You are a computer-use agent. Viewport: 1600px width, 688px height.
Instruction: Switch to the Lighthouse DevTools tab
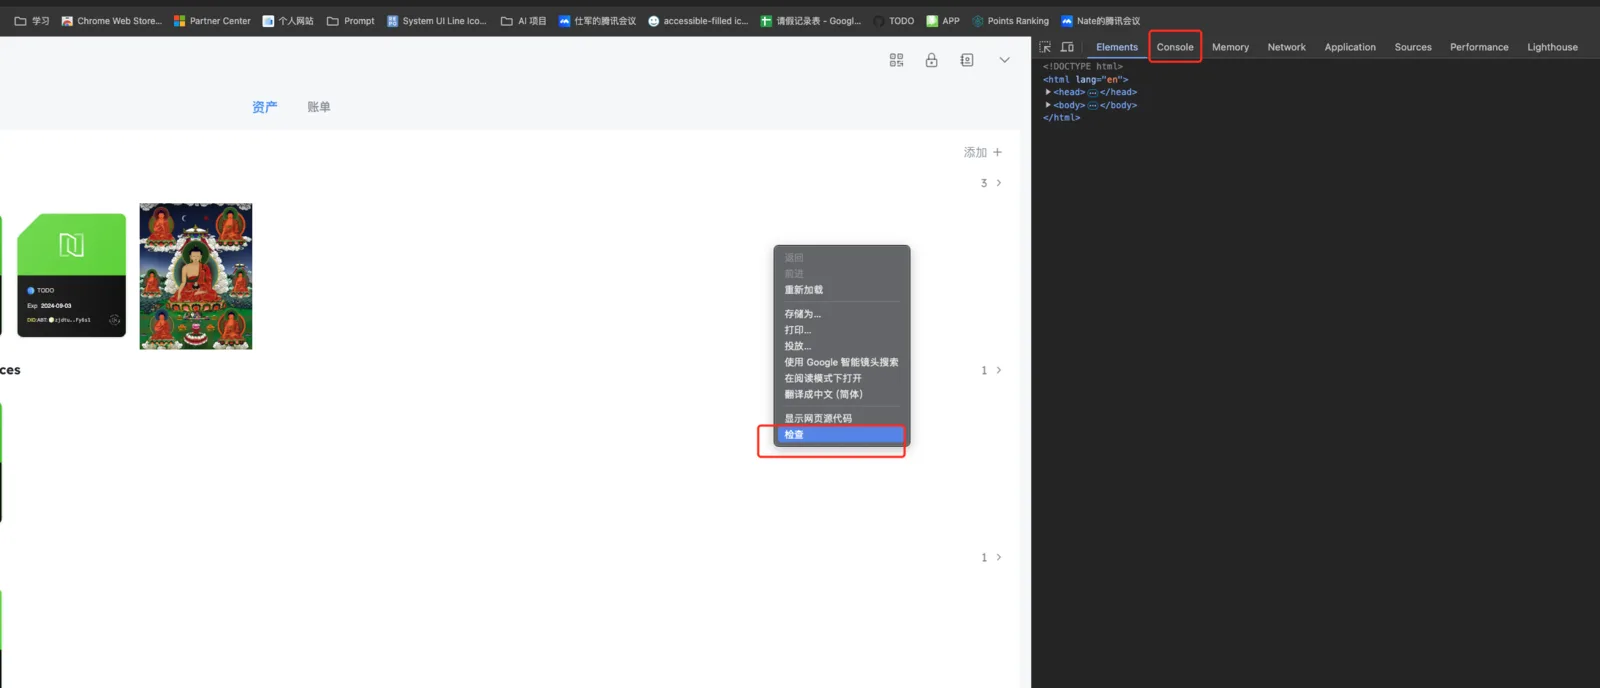click(x=1552, y=47)
